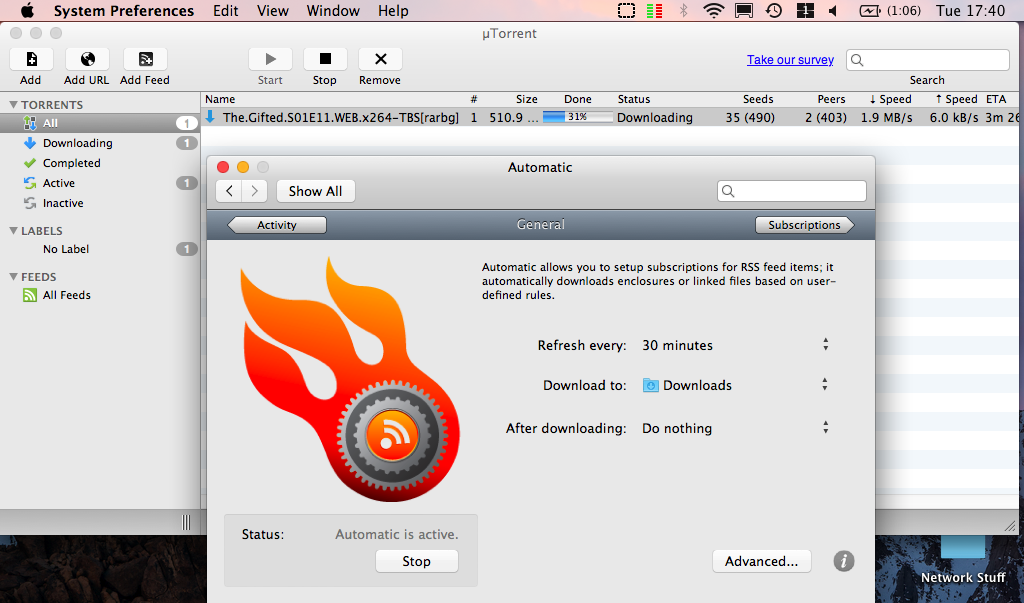Screen dimensions: 1024x603
Task: Click the Remove X icon in toolbar
Action: click(x=380, y=59)
